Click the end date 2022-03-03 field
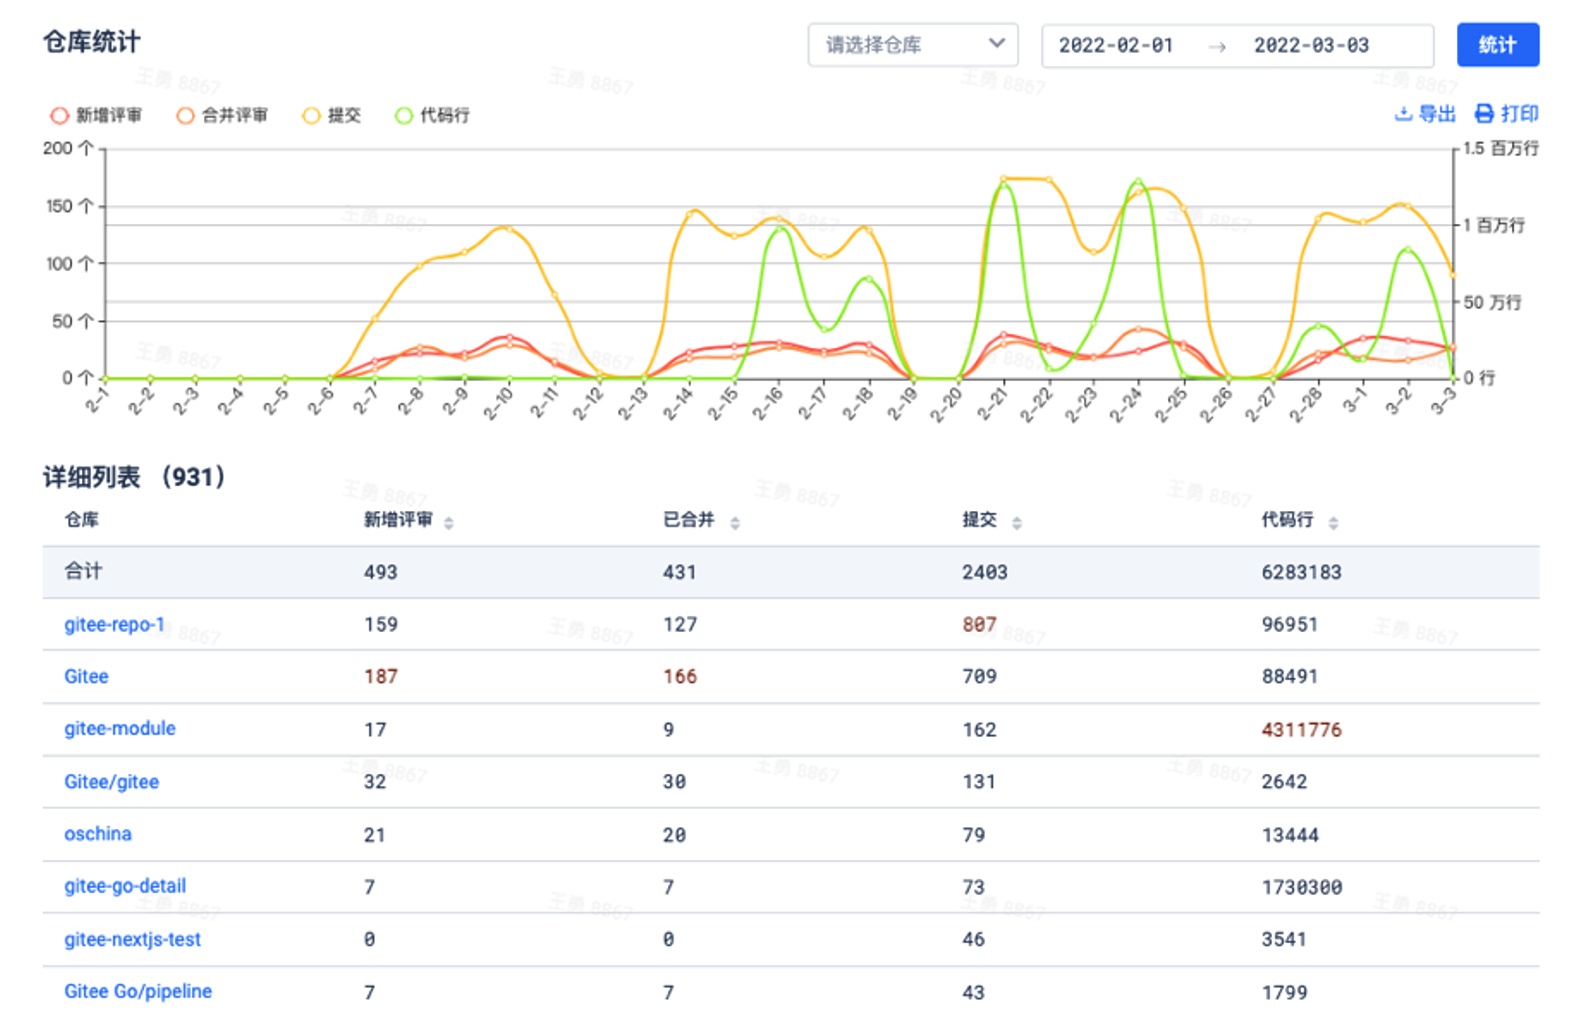Image resolution: width=1594 pixels, height=1028 pixels. point(1311,46)
